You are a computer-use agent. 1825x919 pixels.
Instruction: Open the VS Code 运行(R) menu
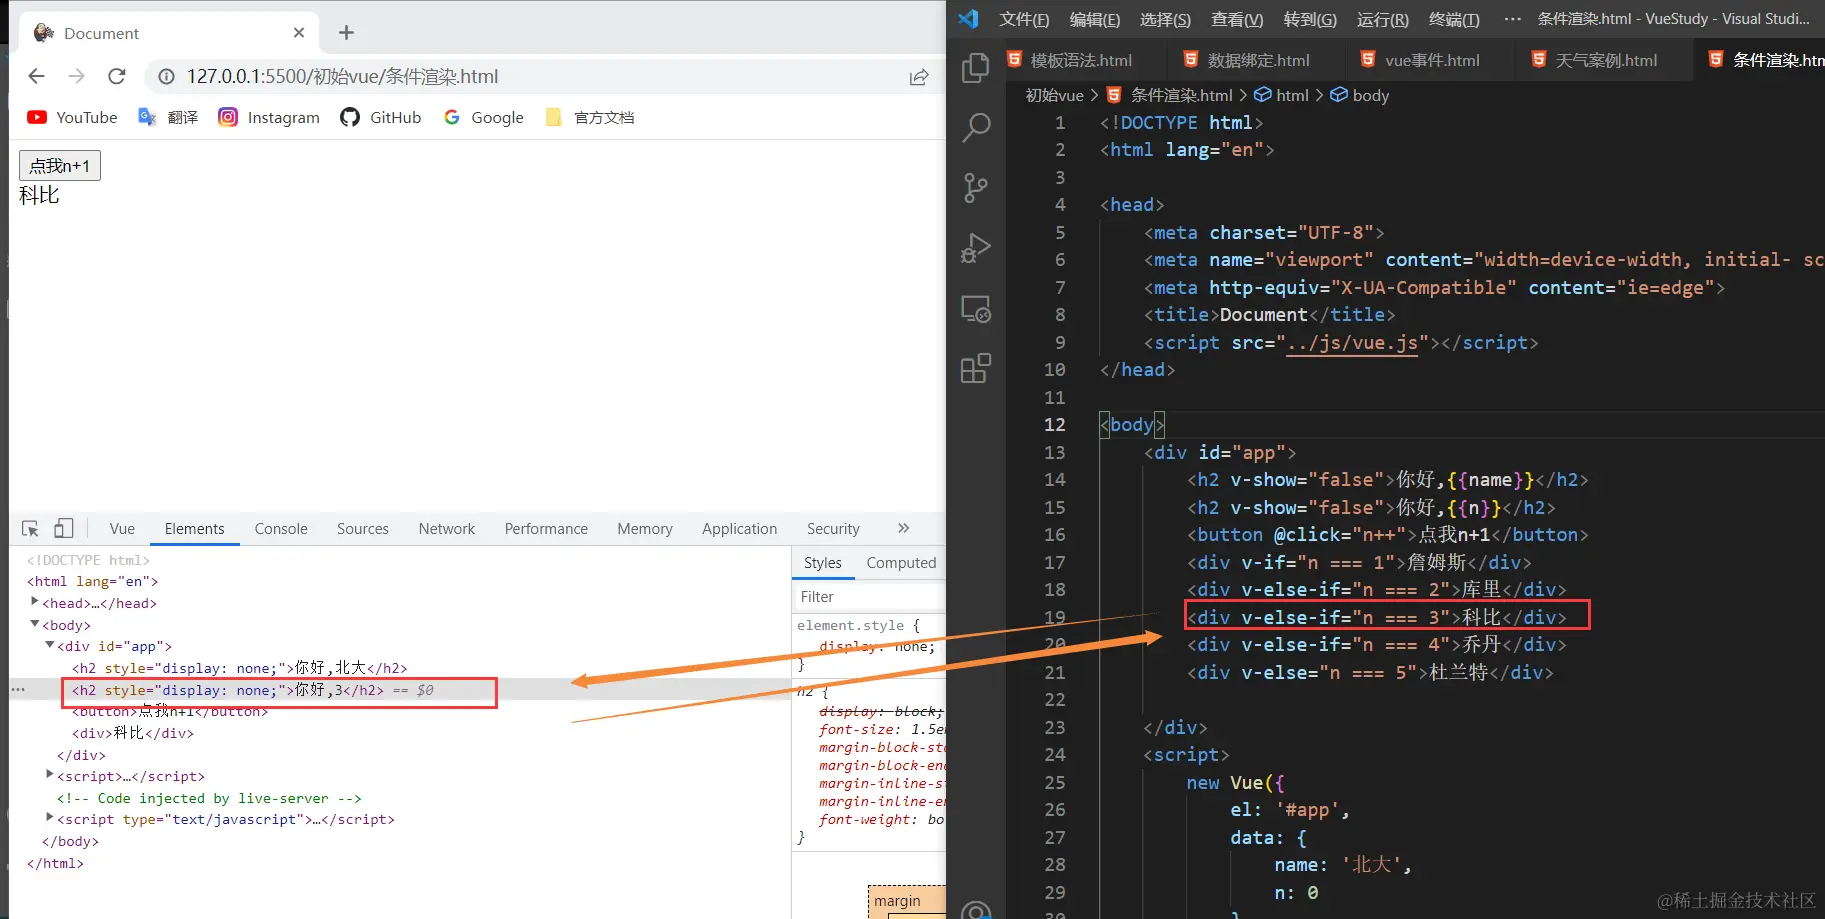pos(1383,19)
